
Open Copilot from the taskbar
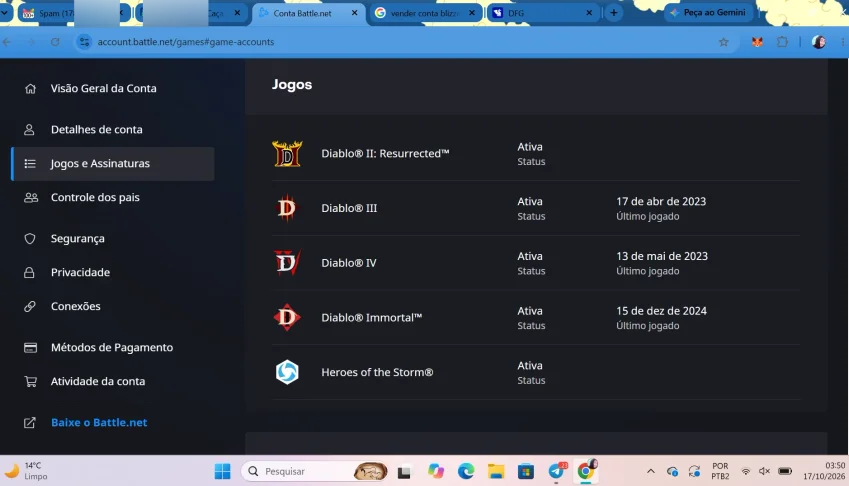click(x=435, y=471)
